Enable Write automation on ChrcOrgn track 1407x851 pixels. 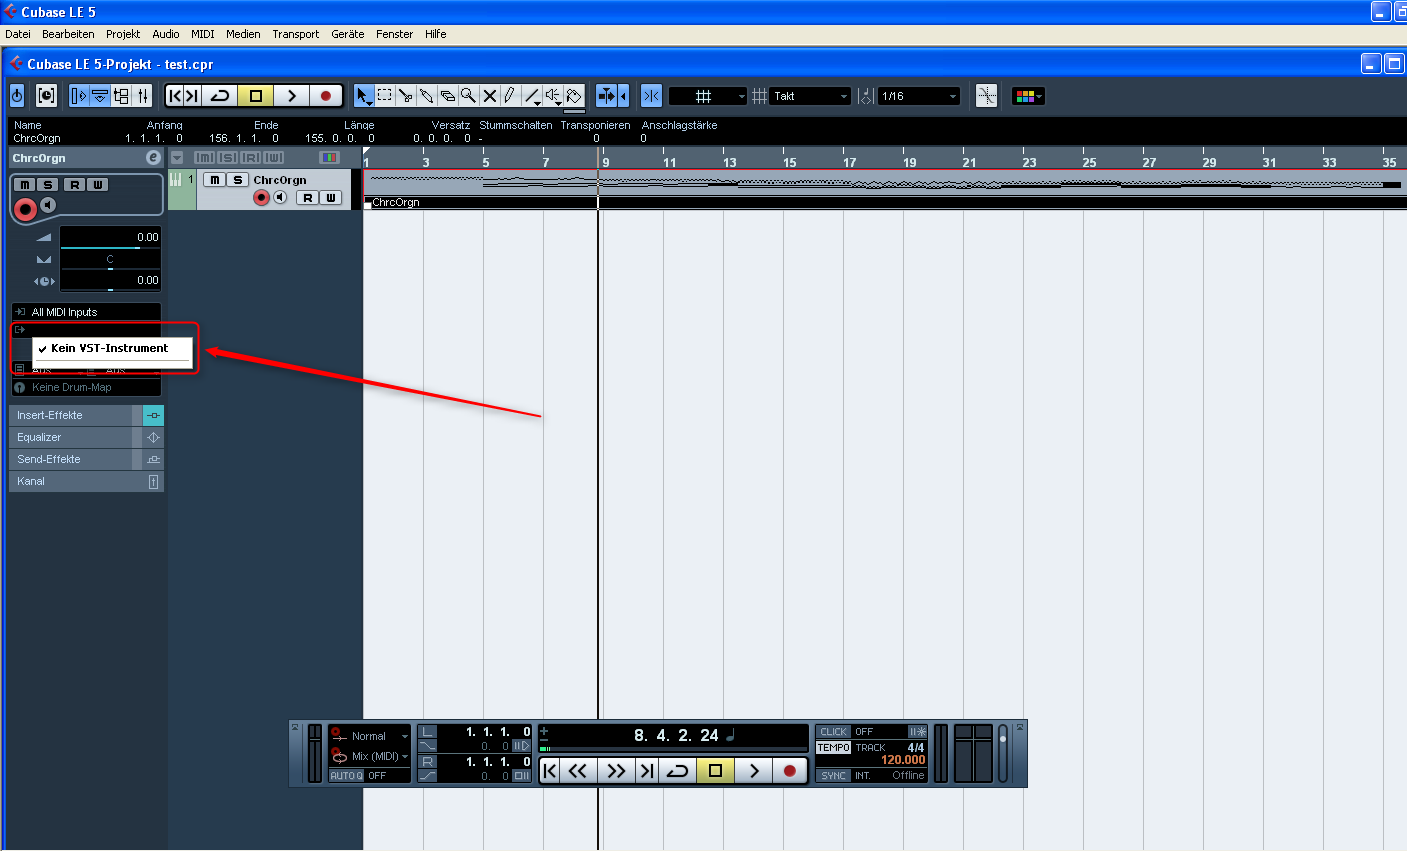click(x=331, y=198)
